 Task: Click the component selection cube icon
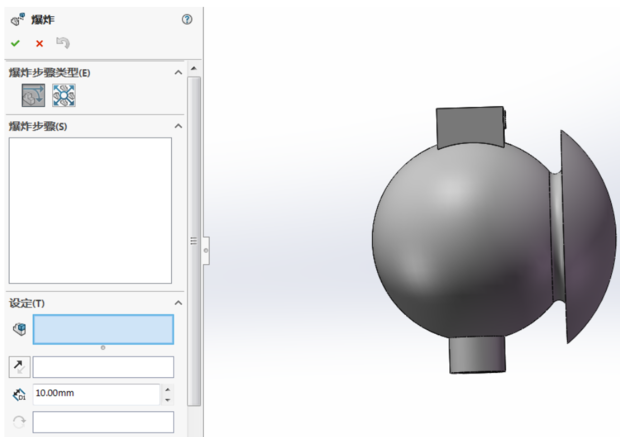point(19,329)
